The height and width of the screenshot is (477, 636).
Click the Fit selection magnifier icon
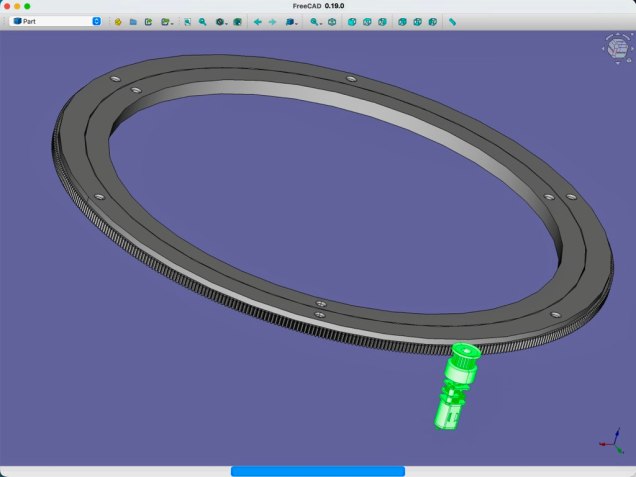(x=202, y=21)
